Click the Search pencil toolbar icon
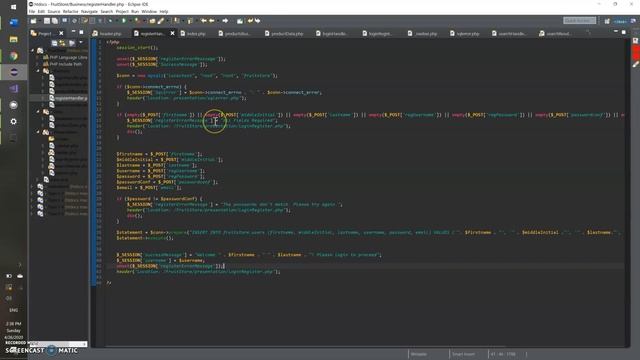The height and width of the screenshot is (360, 640). tap(160, 21)
